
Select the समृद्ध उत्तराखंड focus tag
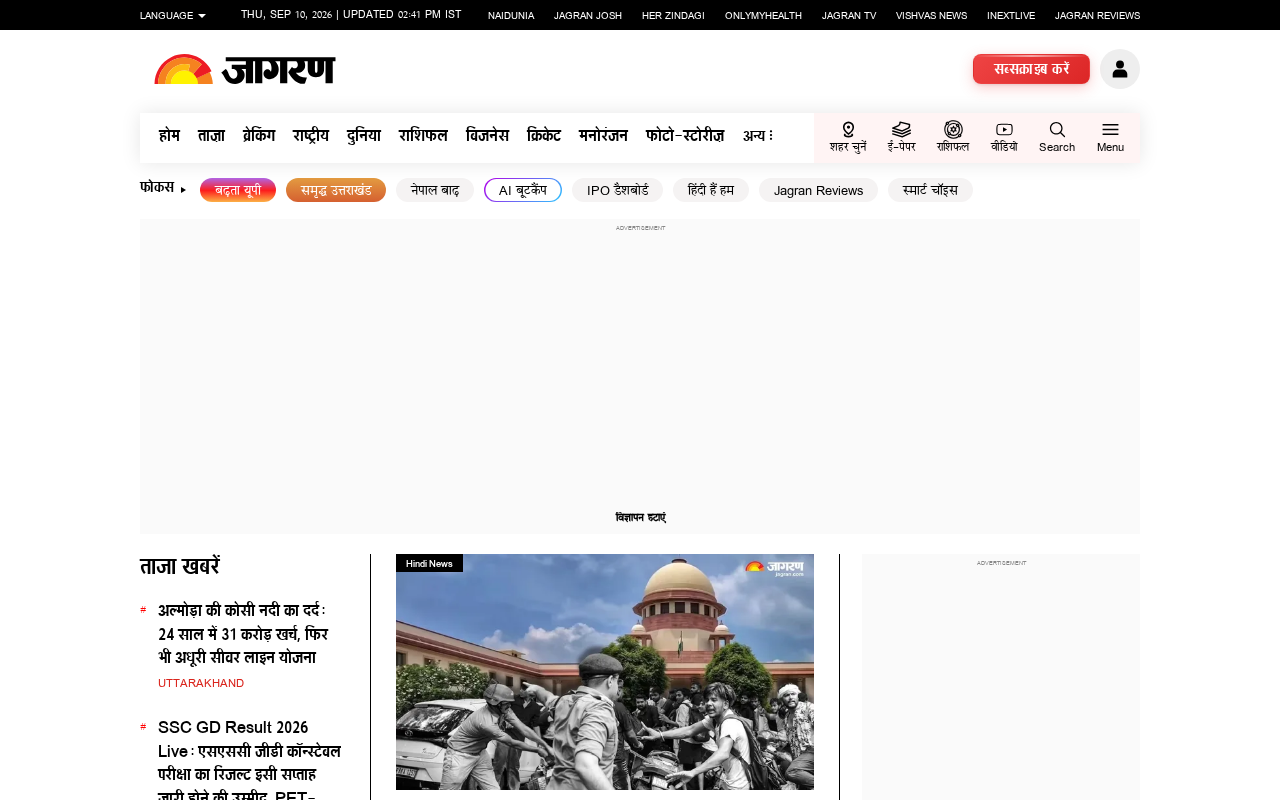[336, 190]
